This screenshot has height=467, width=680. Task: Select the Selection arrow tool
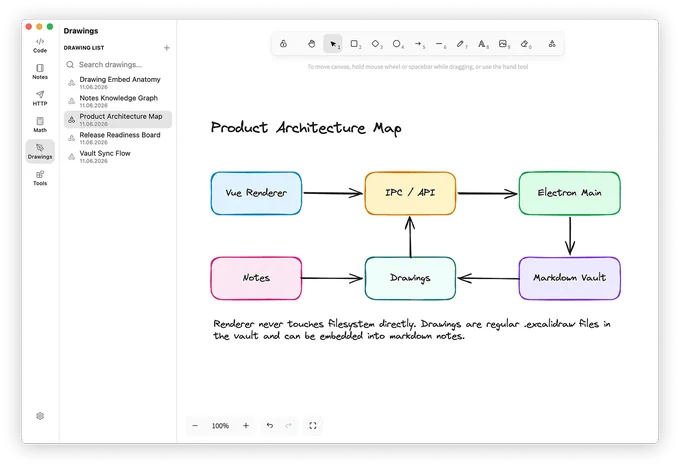click(x=333, y=44)
